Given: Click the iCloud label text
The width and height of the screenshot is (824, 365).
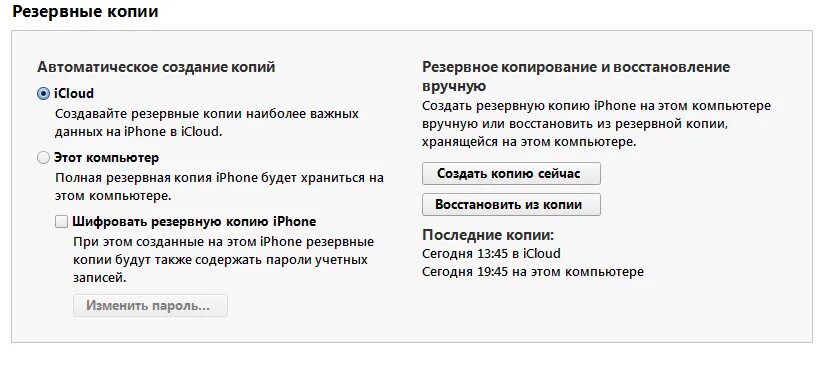Looking at the screenshot, I should click(74, 94).
